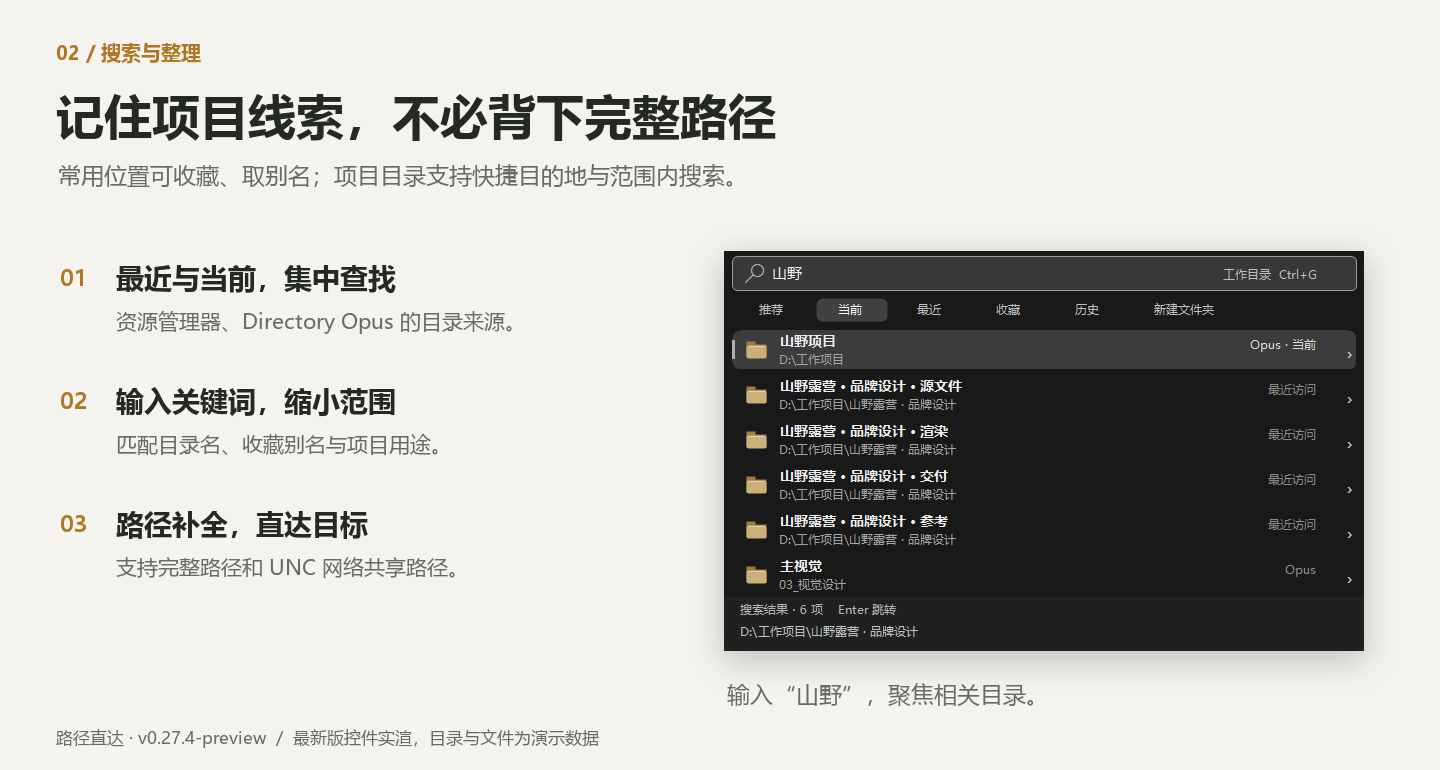Screen dimensions: 1440x770
Task: Select the 当前 tab
Action: 851,310
